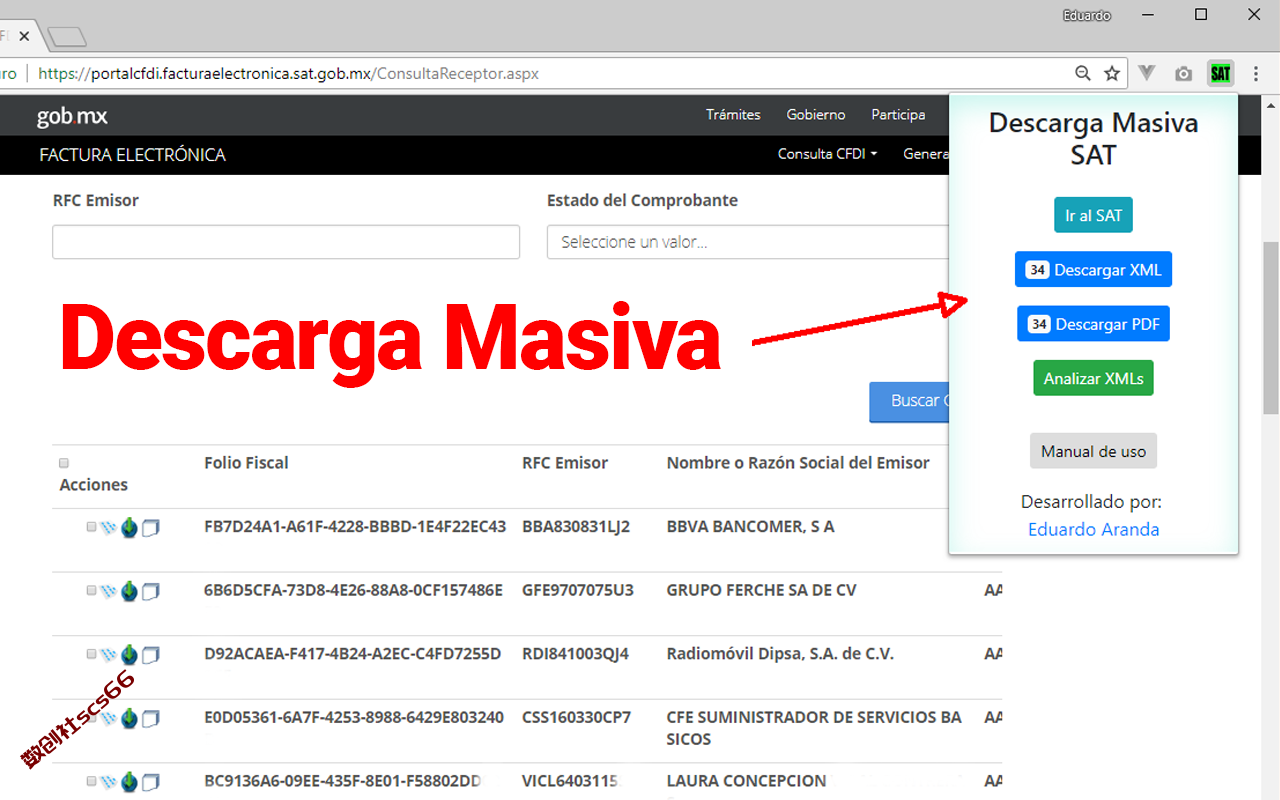1280x800 pixels.
Task: Click the Analizar XMLs button
Action: tap(1093, 379)
